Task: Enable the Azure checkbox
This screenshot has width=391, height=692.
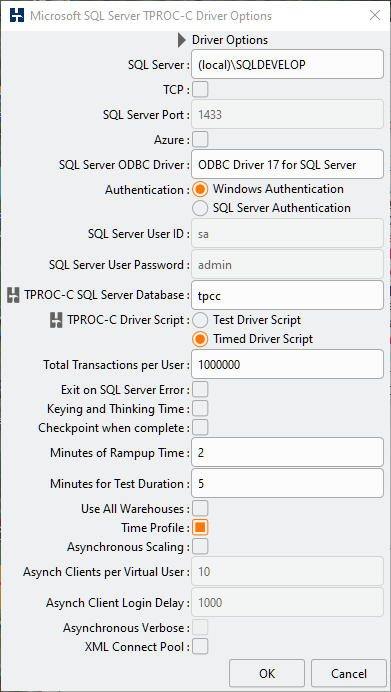Action: coord(200,140)
